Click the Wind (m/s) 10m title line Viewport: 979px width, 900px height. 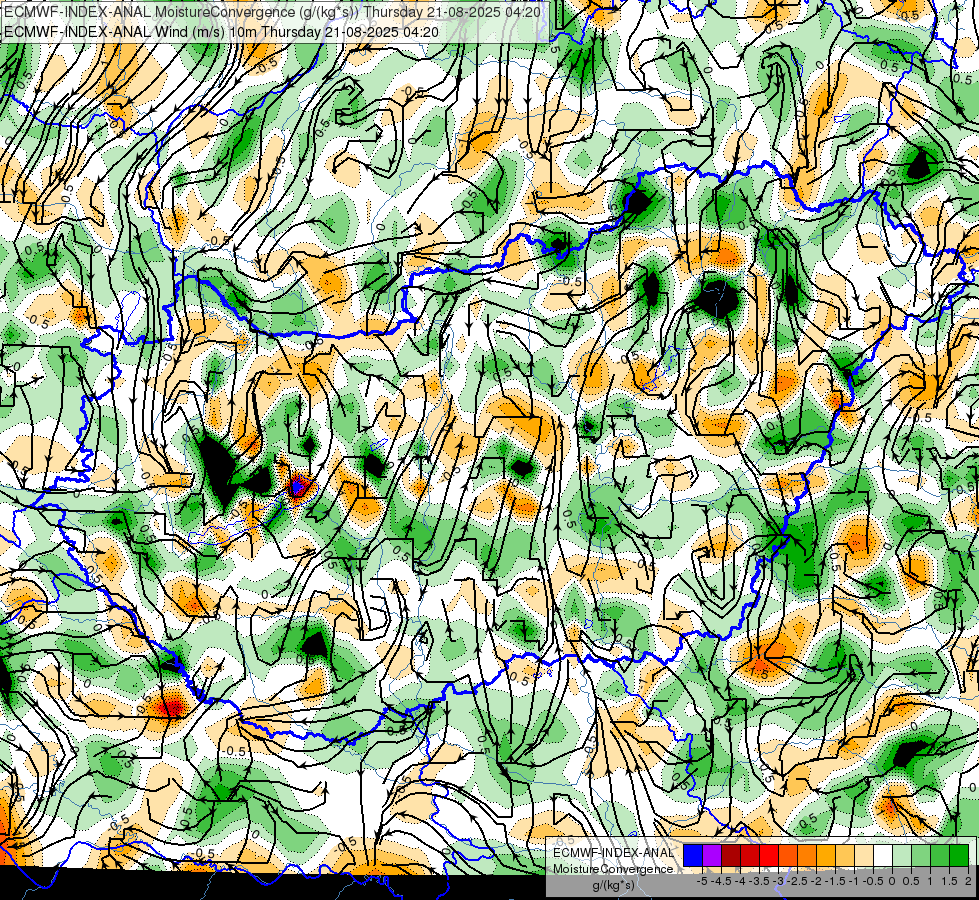point(221,32)
